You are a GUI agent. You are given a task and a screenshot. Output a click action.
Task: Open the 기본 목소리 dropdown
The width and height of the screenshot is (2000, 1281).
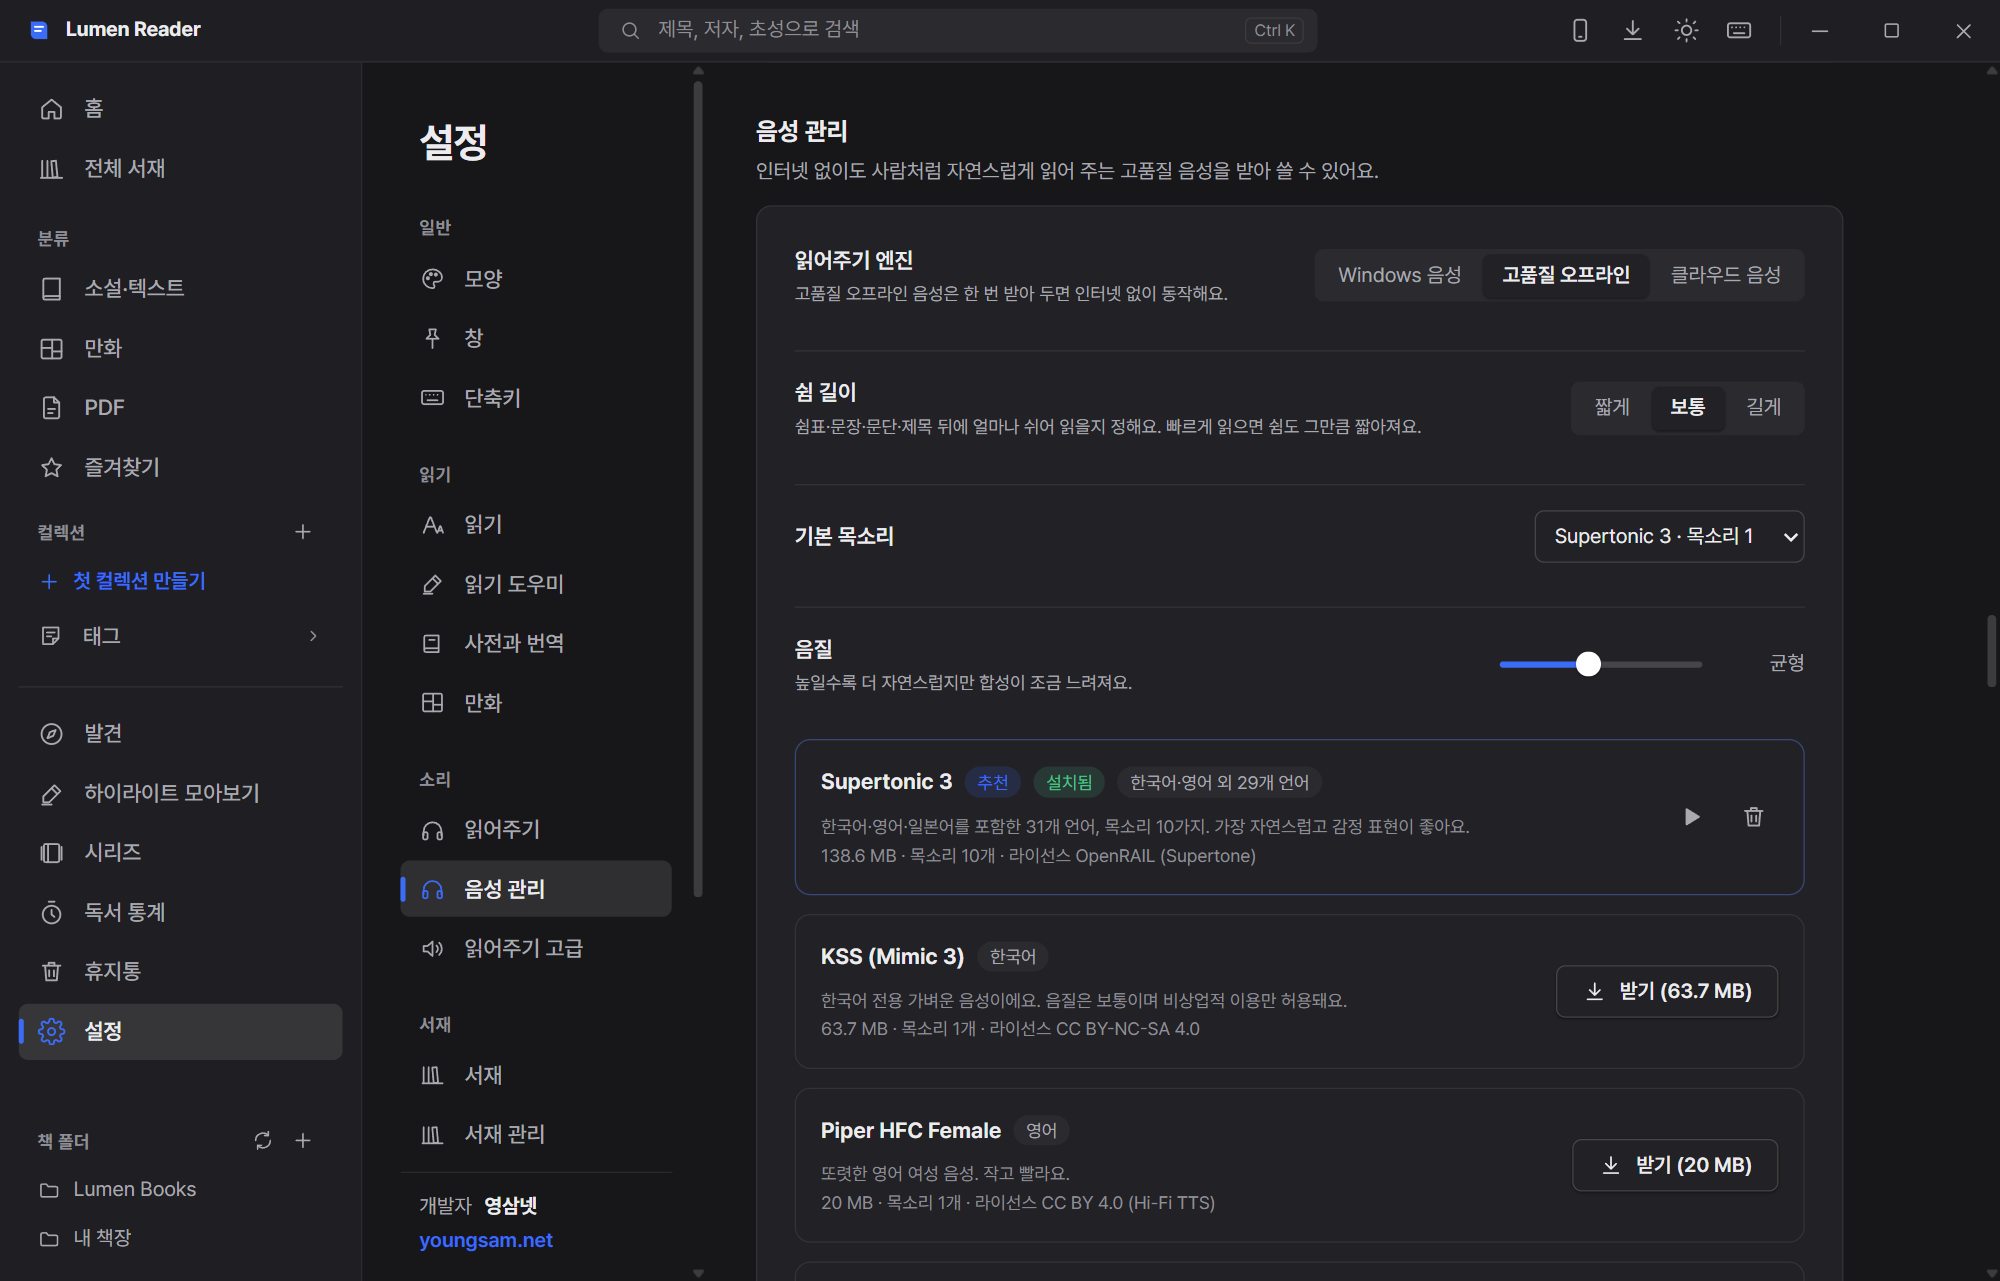pyautogui.click(x=1669, y=537)
